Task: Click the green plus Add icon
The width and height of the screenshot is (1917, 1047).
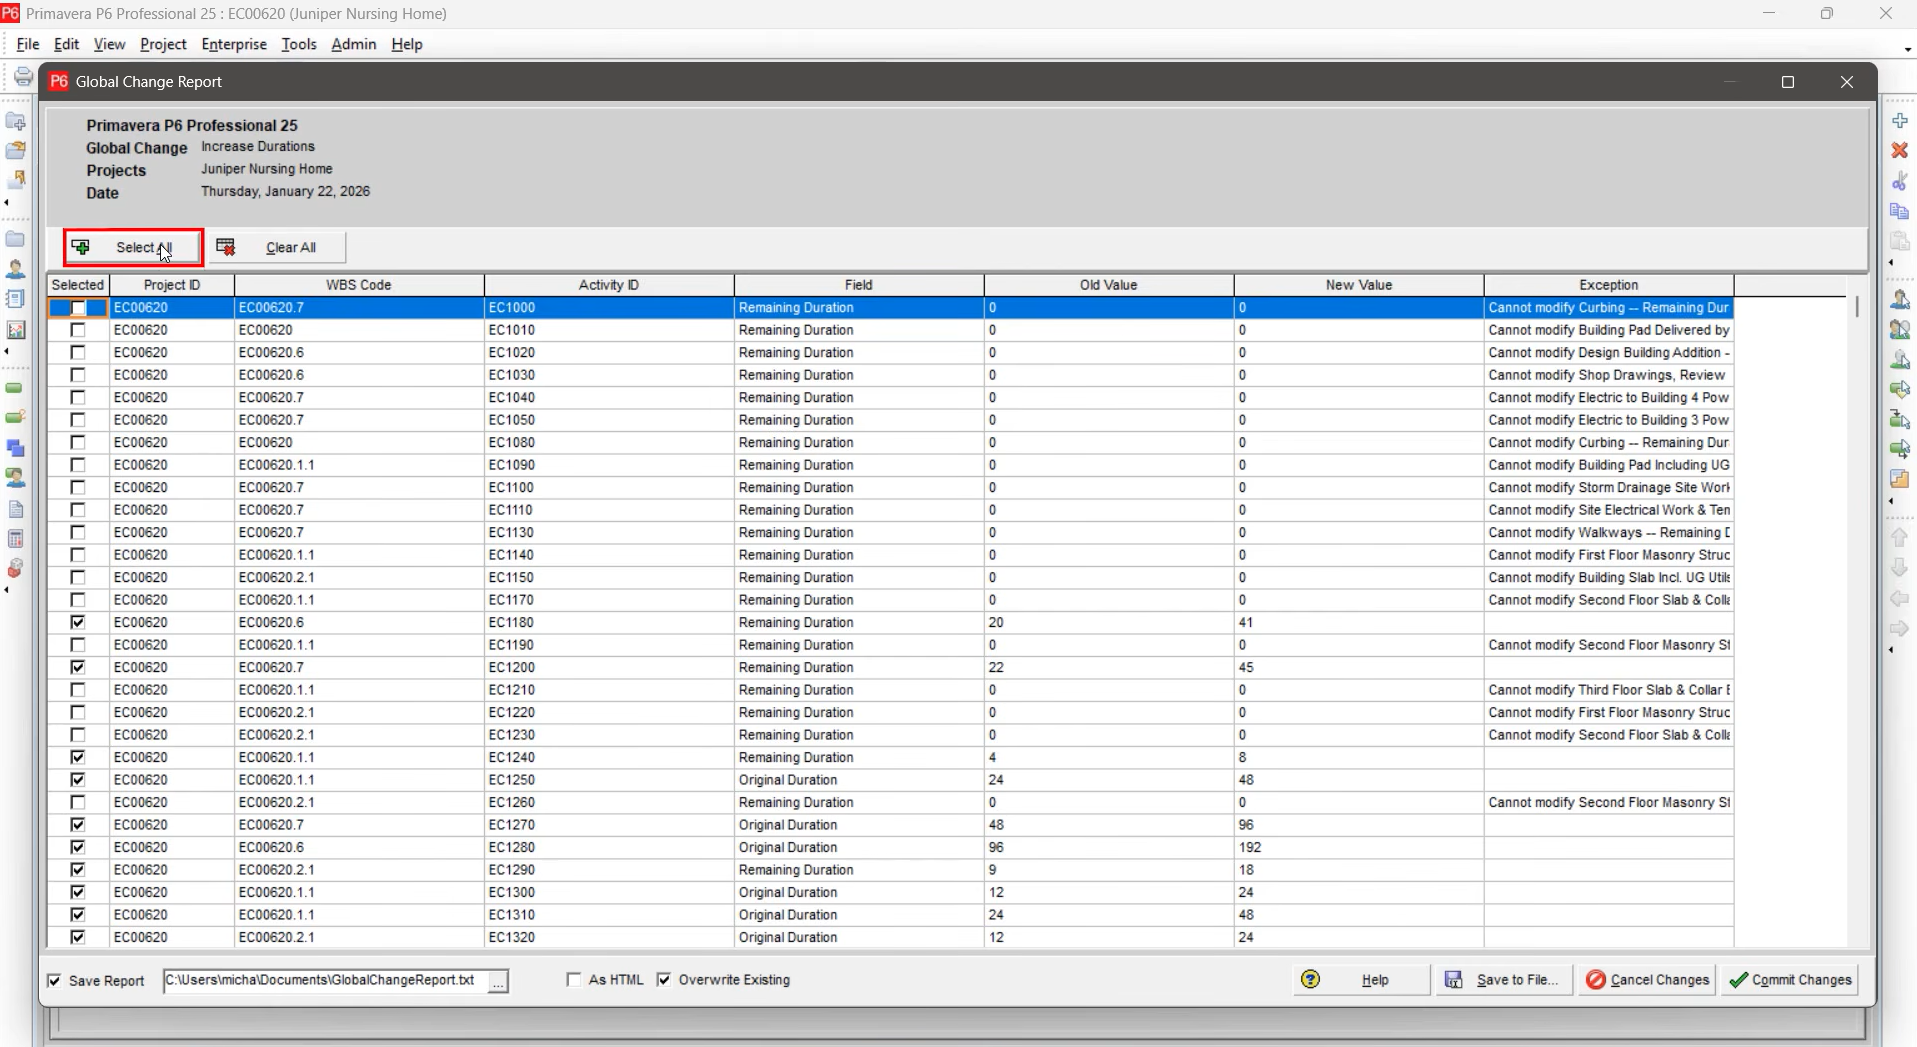Action: (x=1899, y=121)
